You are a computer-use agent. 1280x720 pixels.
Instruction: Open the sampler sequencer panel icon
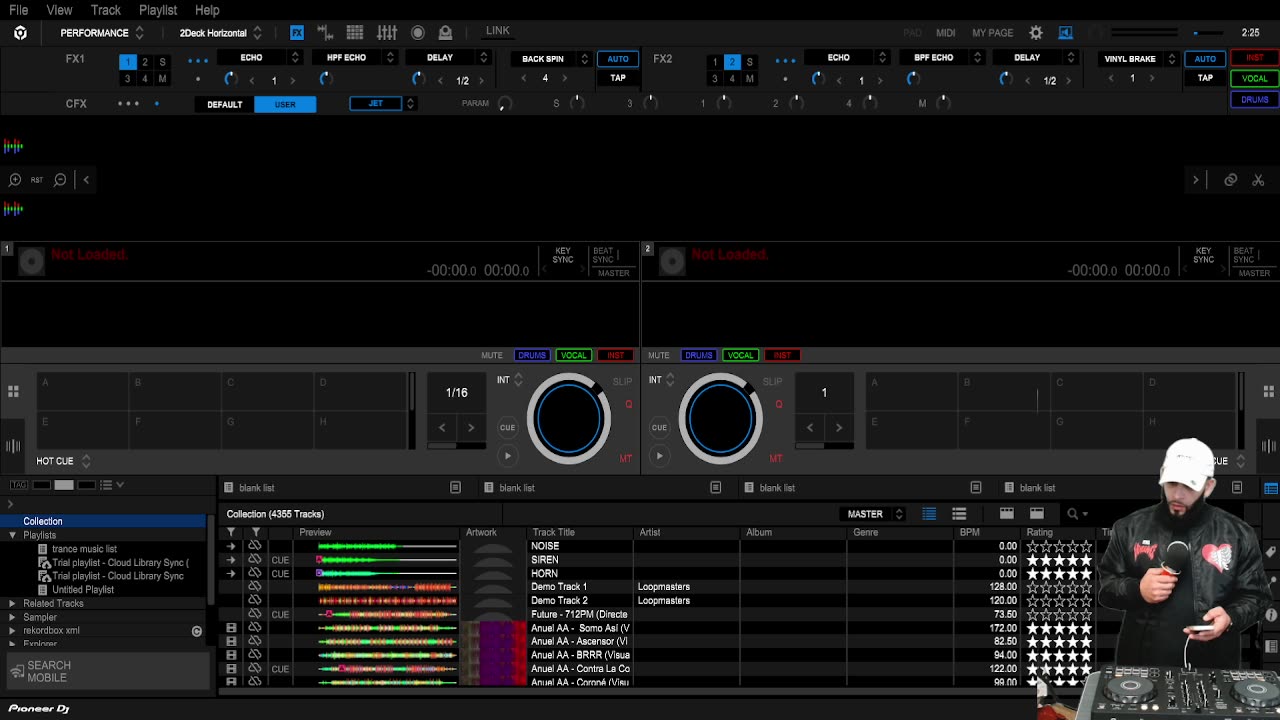point(325,33)
